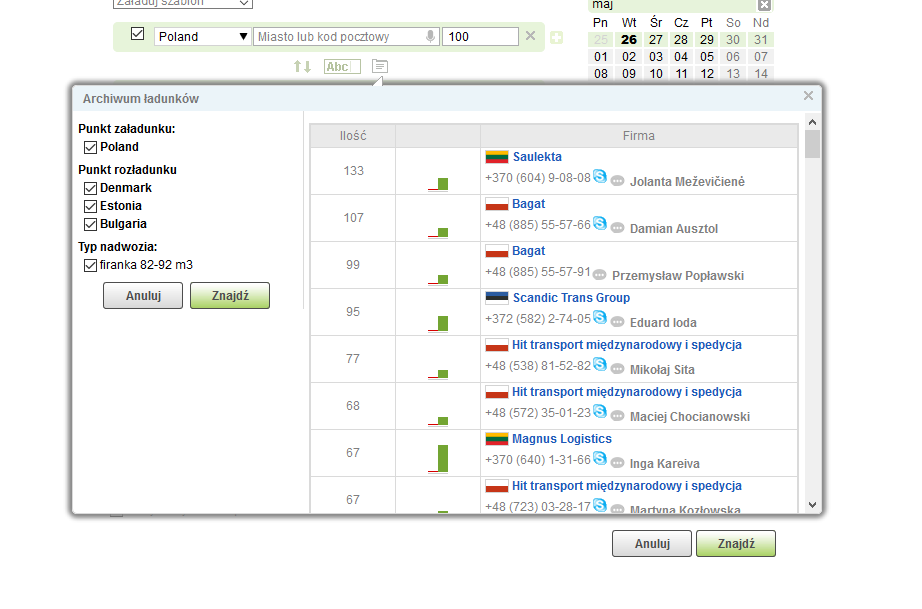Uncheck the Estonia unloading checkbox
Viewport: 922px width, 609px height.
(x=90, y=206)
